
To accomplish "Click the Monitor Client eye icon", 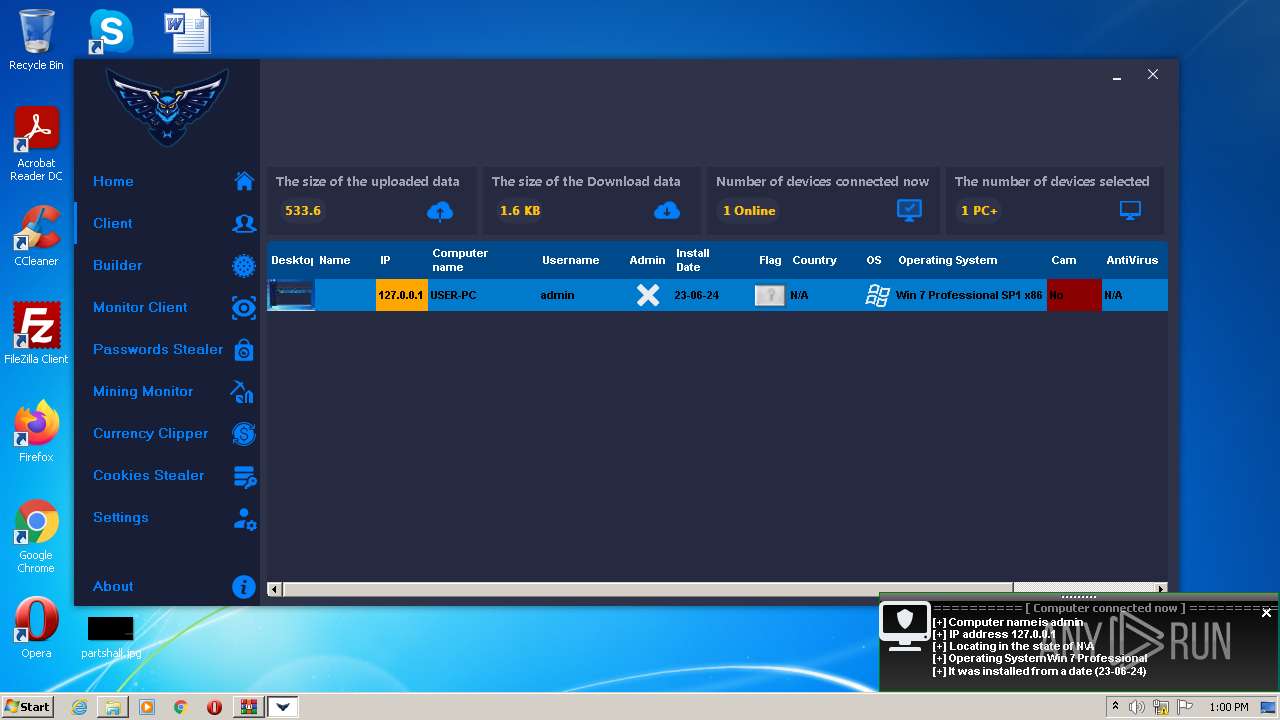I will tap(244, 308).
